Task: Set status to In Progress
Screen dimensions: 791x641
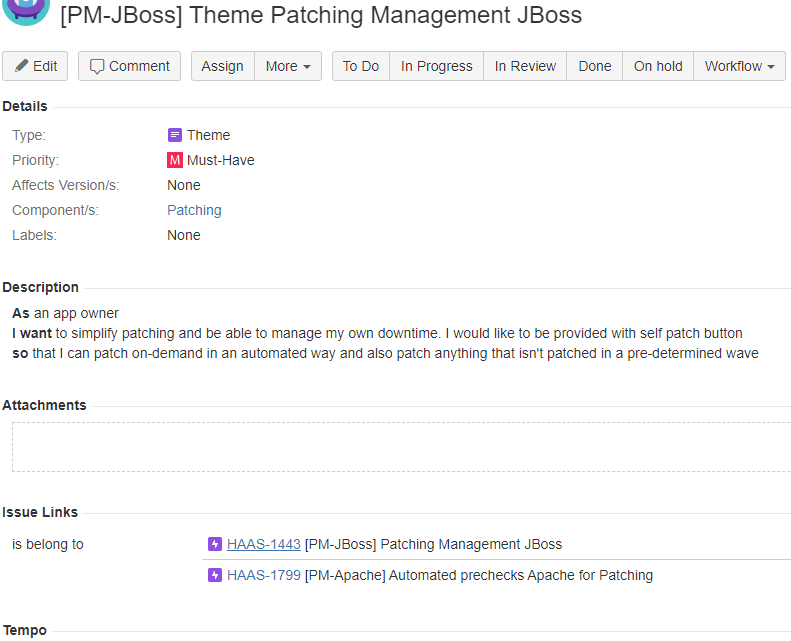Action: pyautogui.click(x=436, y=66)
